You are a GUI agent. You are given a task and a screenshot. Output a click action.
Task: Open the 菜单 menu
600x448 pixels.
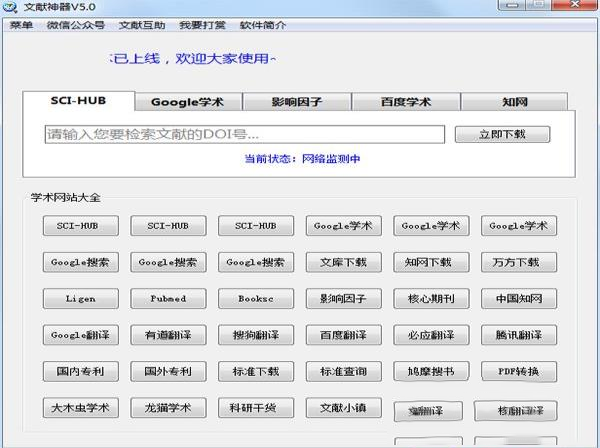21,25
